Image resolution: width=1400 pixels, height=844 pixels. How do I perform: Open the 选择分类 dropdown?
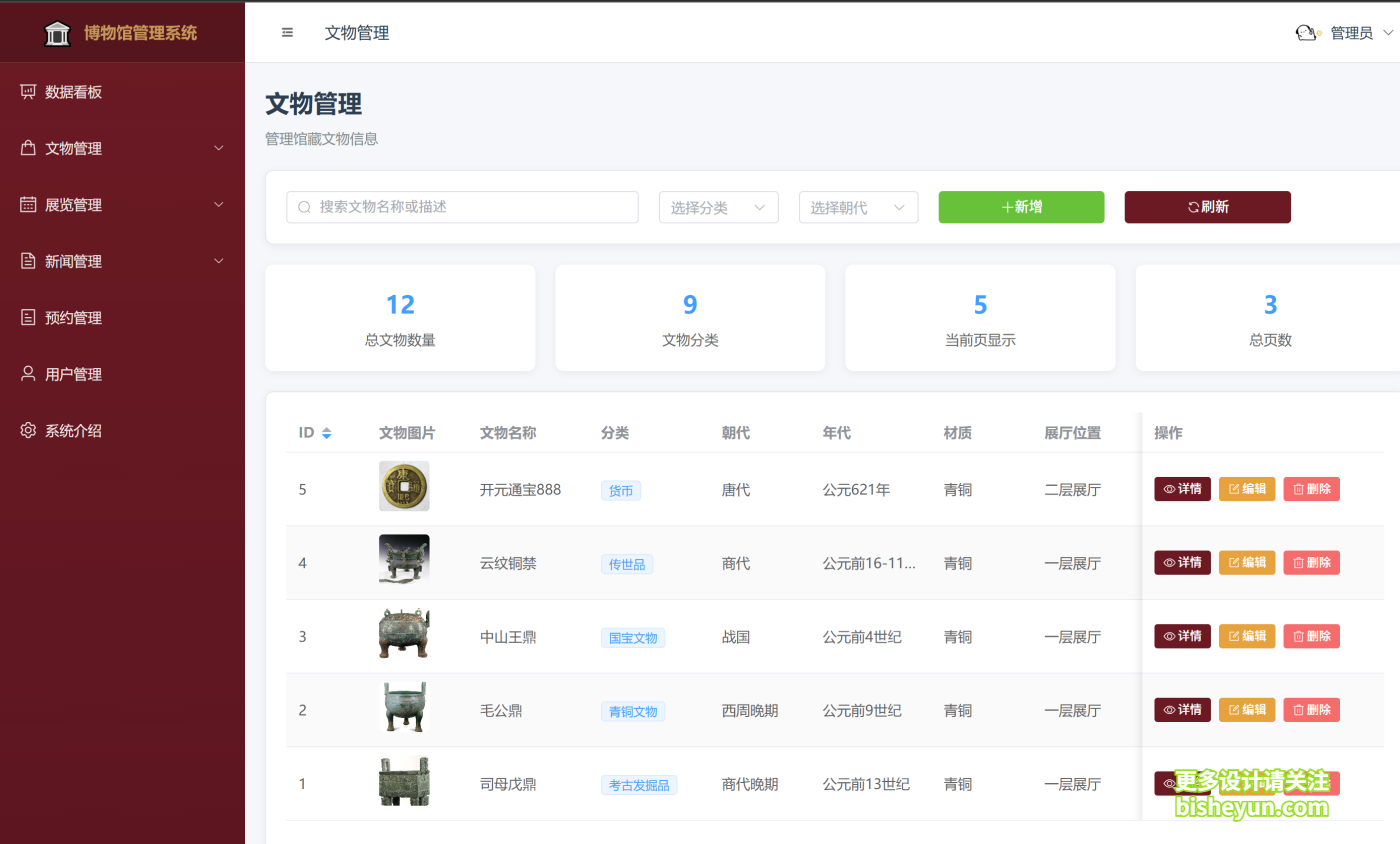point(718,207)
